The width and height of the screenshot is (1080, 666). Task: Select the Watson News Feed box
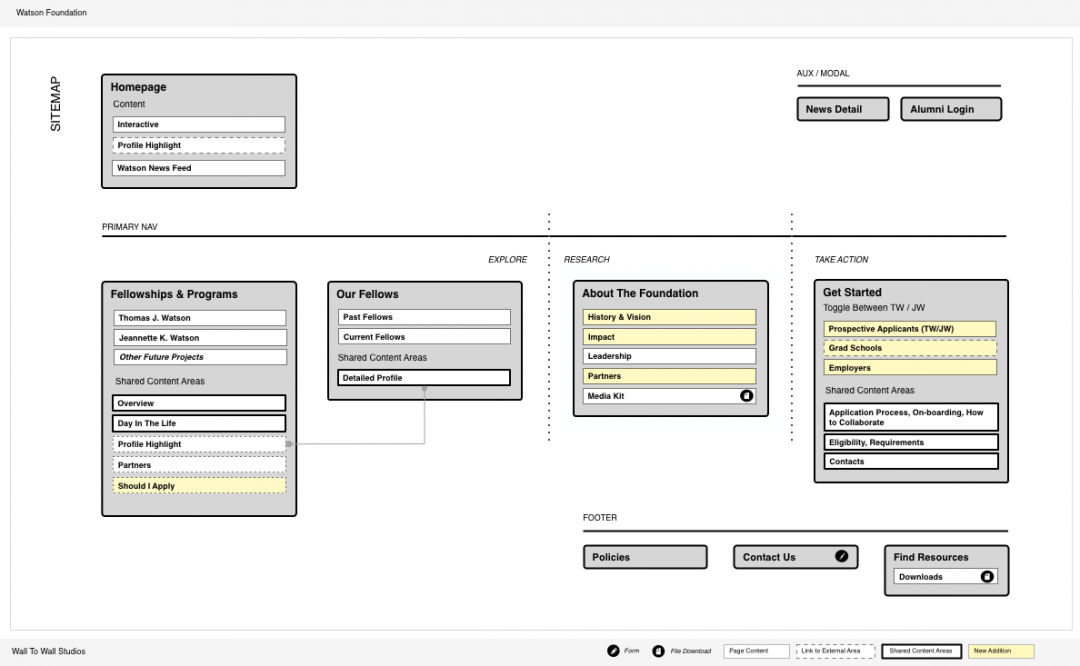click(x=198, y=168)
